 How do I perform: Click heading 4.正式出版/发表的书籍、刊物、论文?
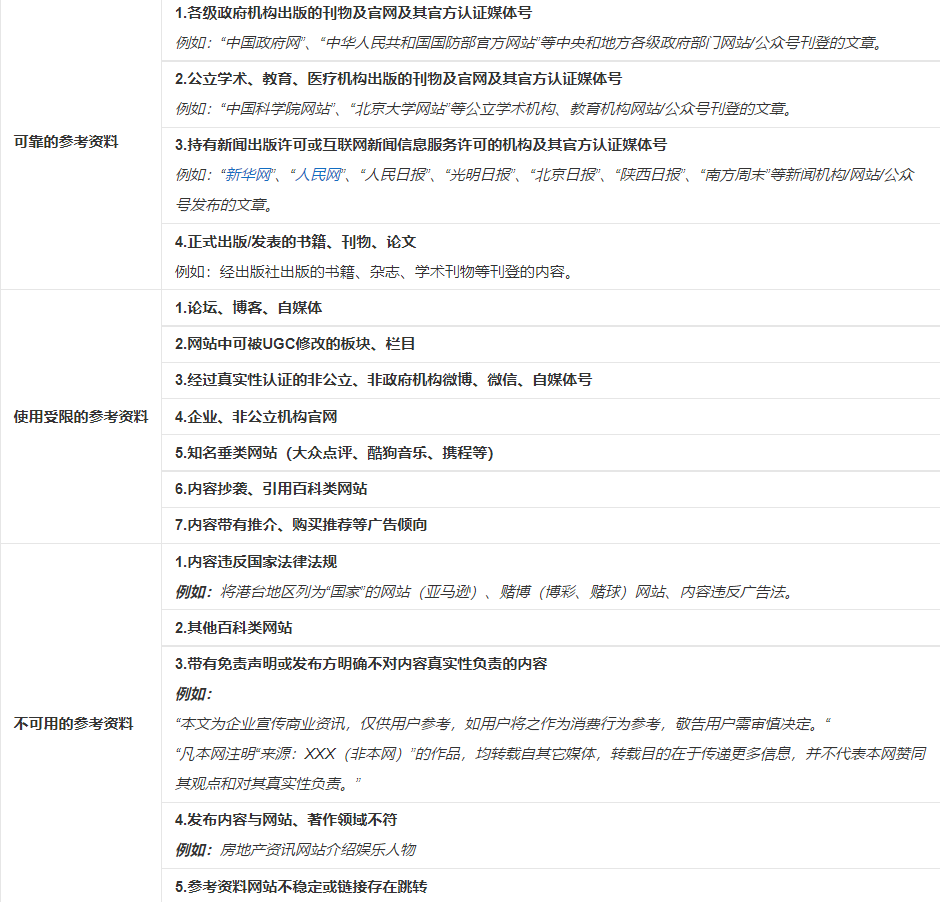(x=296, y=242)
